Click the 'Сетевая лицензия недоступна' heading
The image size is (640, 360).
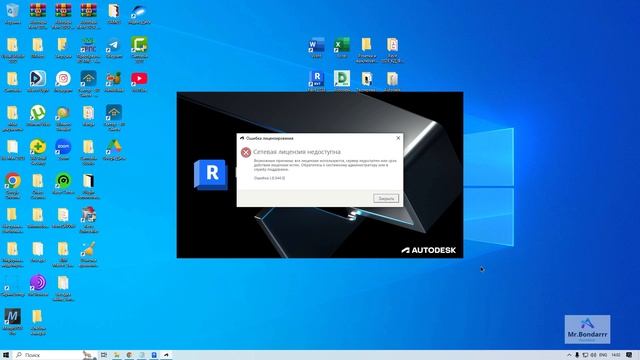click(x=297, y=152)
